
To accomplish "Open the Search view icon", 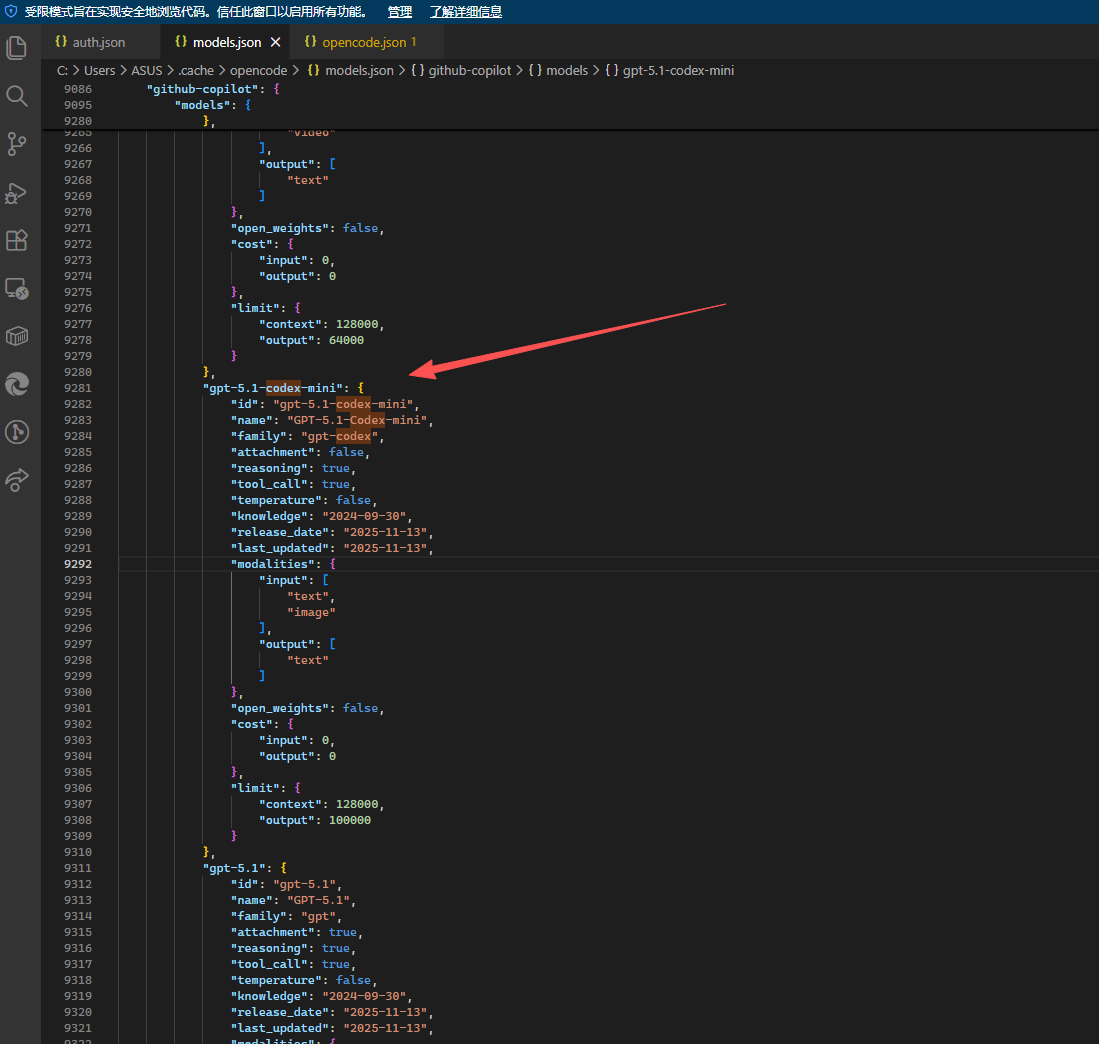I will (x=17, y=95).
